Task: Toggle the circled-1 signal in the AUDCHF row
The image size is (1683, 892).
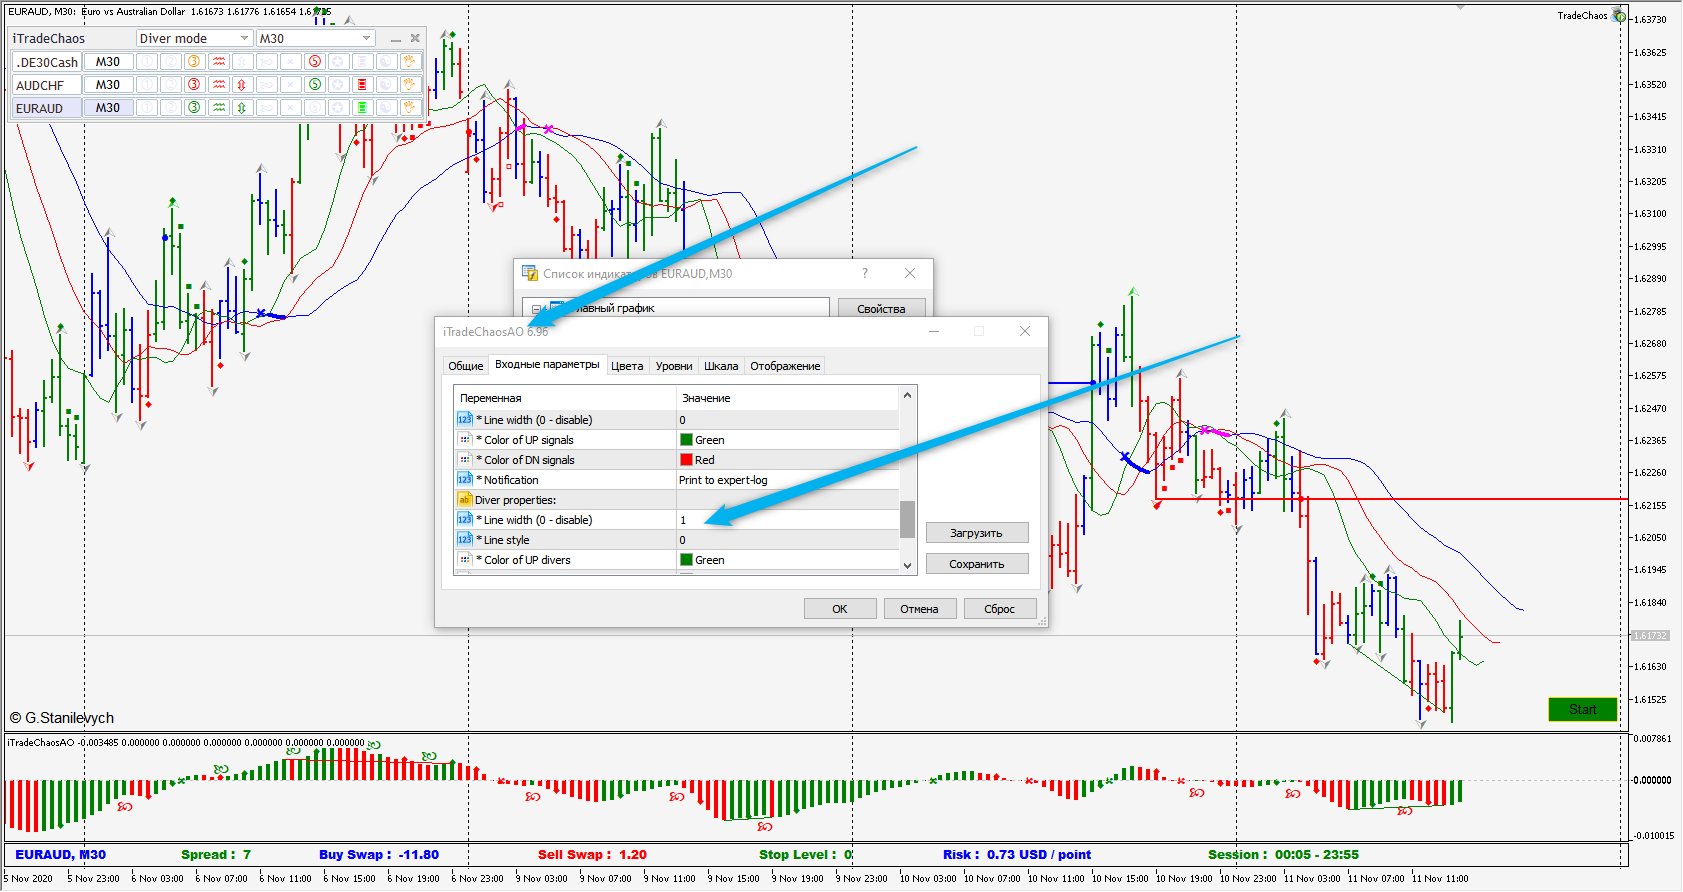Action: coord(147,84)
